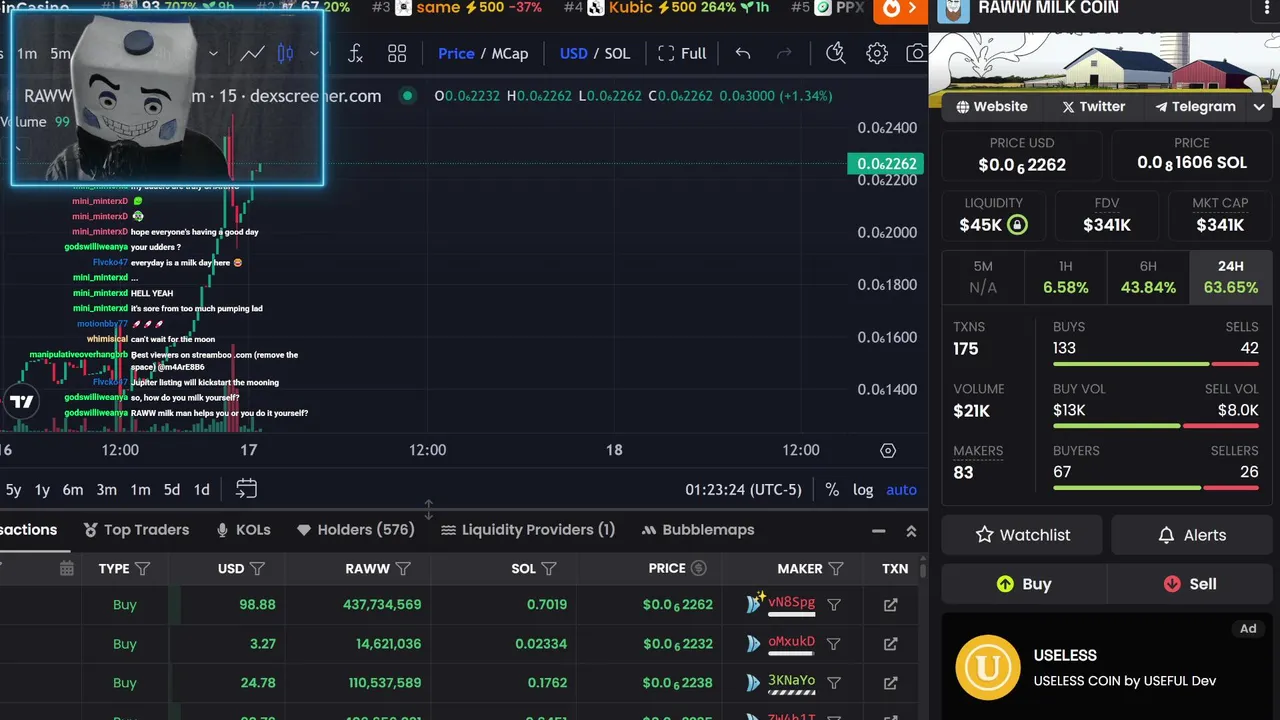Screen dimensions: 1280x720
Task: Expand more social links chevron
Action: point(1259,107)
